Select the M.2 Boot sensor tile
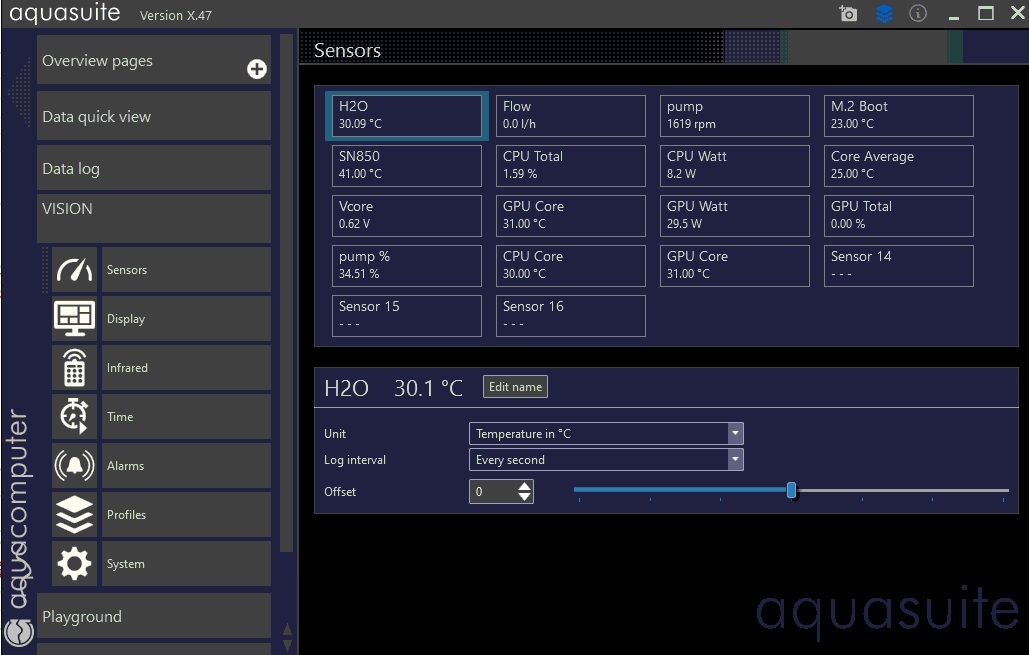This screenshot has width=1029, height=655. (898, 116)
